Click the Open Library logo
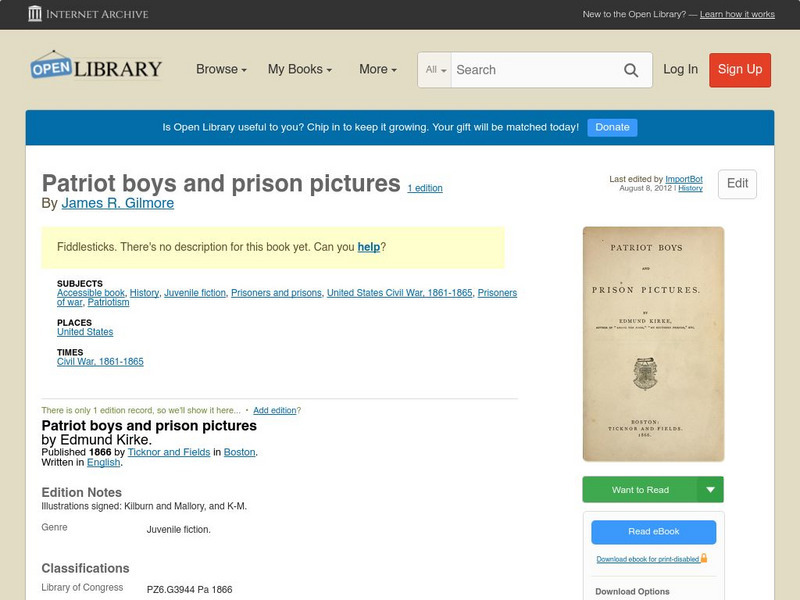The image size is (800, 600). pyautogui.click(x=95, y=67)
